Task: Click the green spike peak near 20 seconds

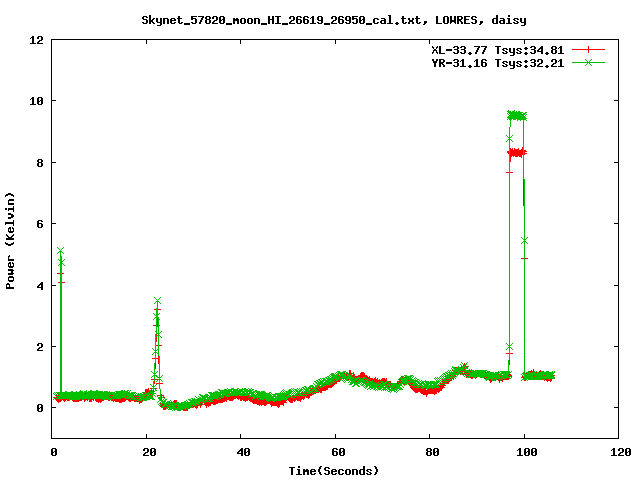Action: coord(158,301)
